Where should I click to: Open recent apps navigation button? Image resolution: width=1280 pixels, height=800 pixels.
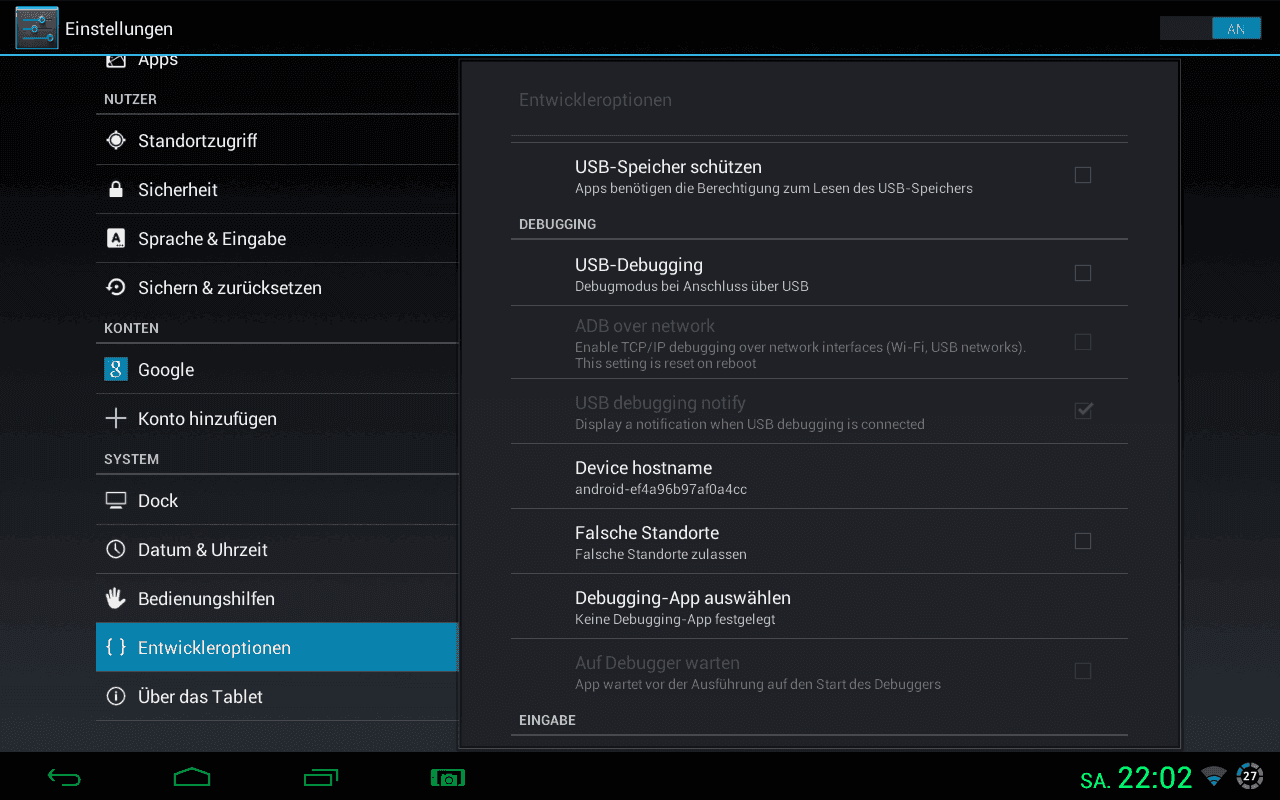(321, 777)
